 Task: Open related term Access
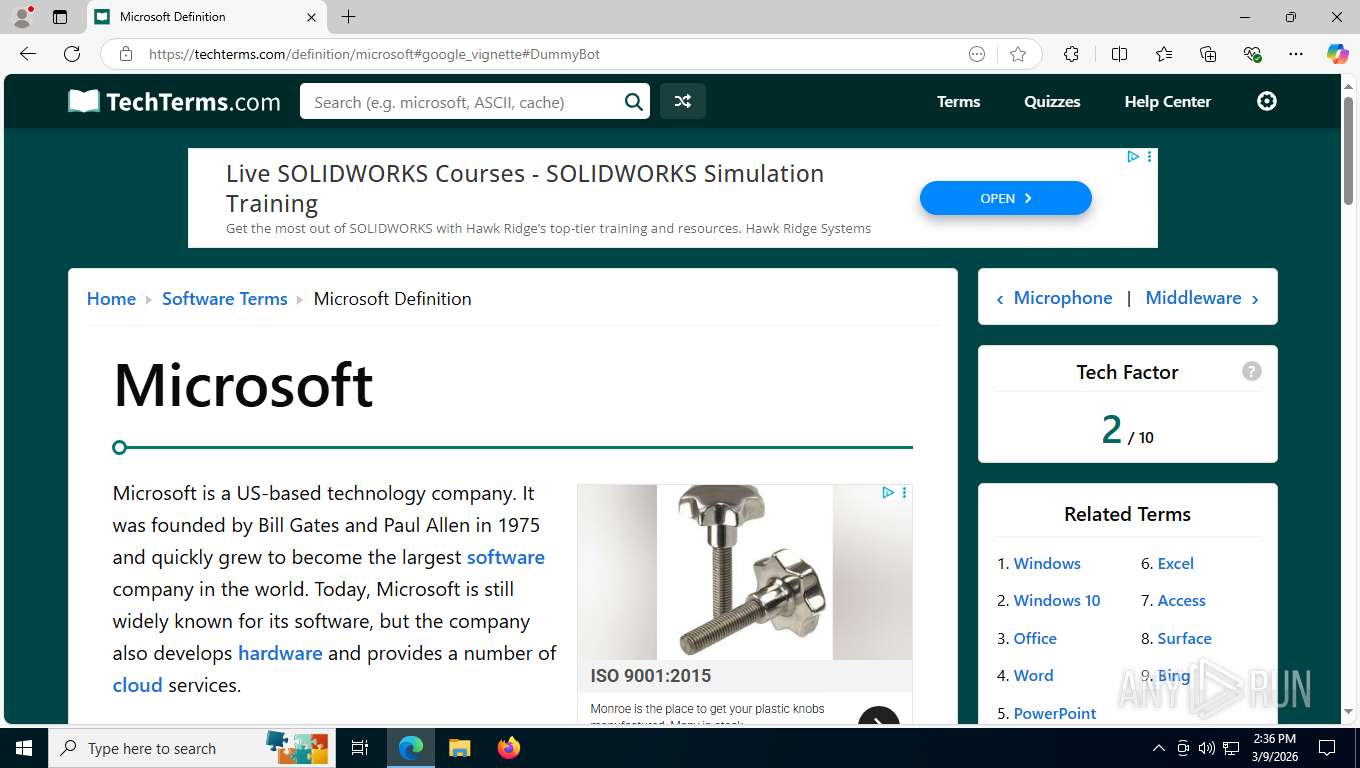pyautogui.click(x=1181, y=600)
